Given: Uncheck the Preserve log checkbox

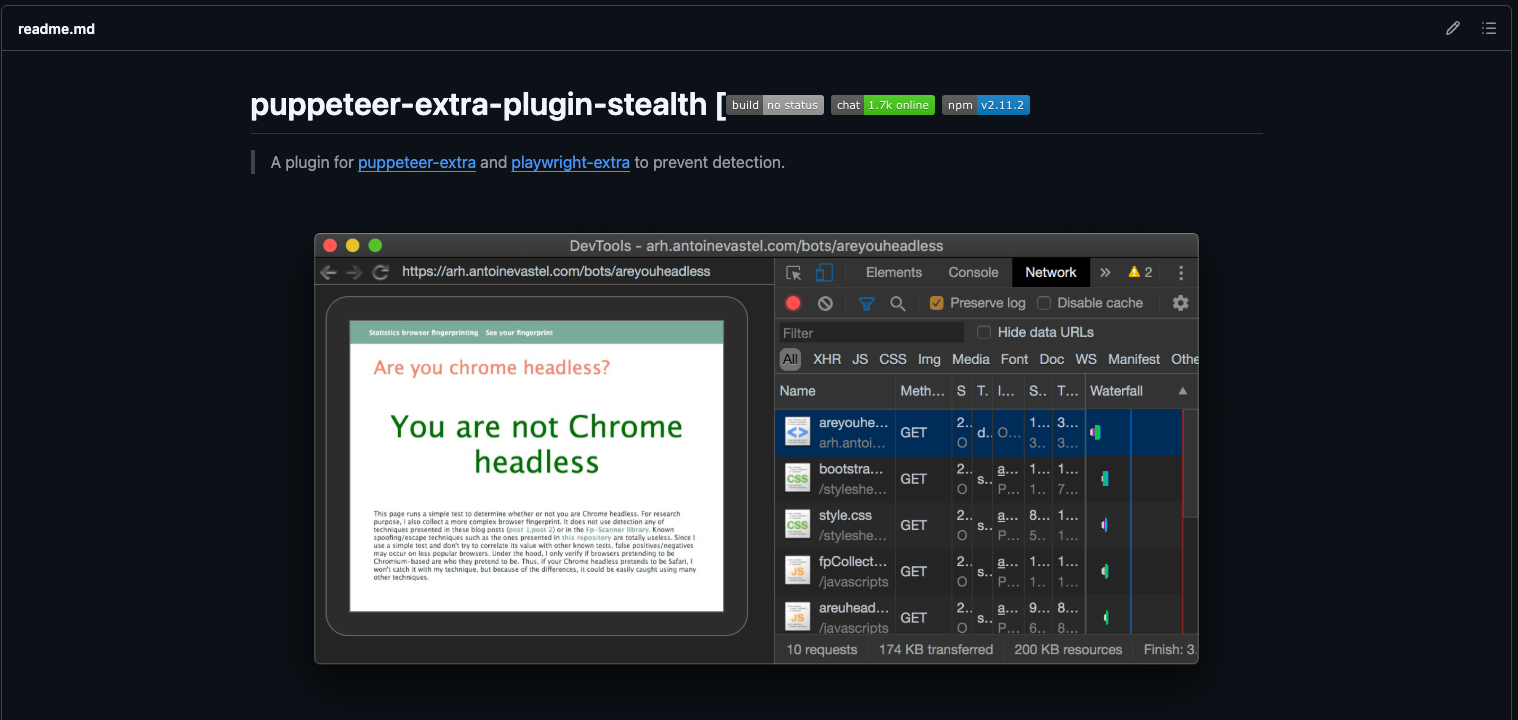Looking at the screenshot, I should 936,302.
